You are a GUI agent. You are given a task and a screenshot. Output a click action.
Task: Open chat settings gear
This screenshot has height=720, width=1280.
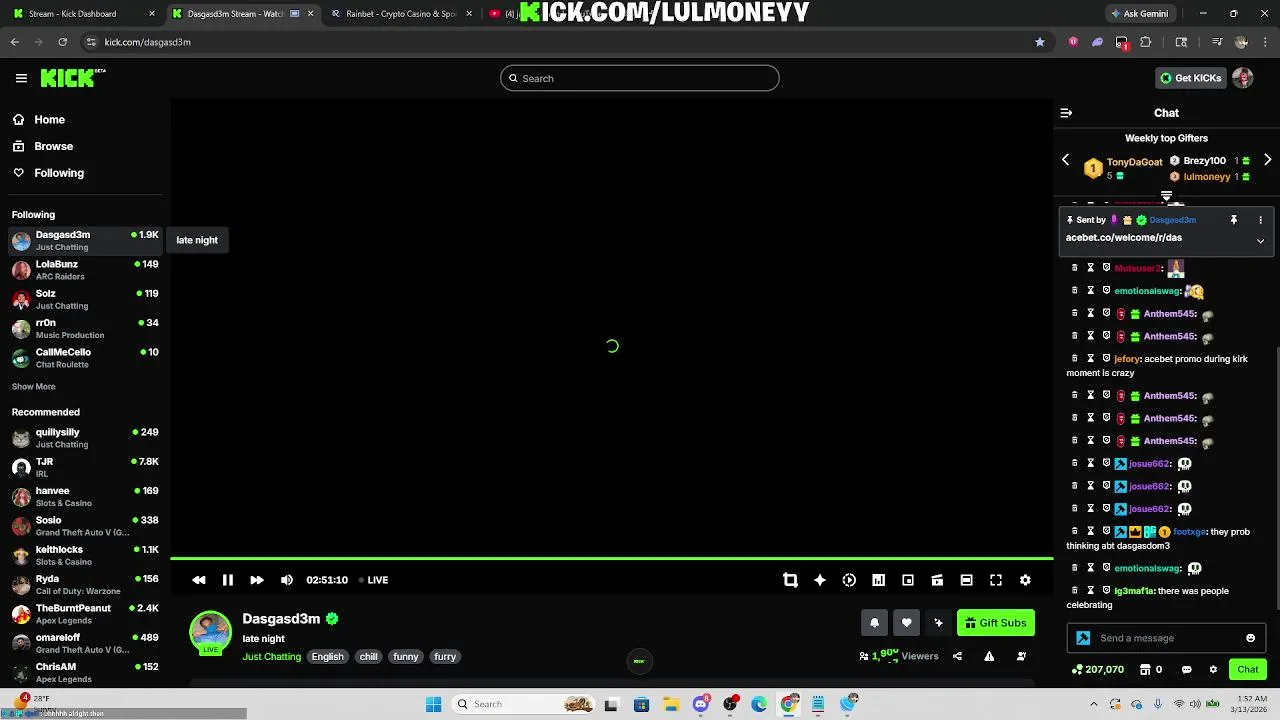tap(1213, 669)
